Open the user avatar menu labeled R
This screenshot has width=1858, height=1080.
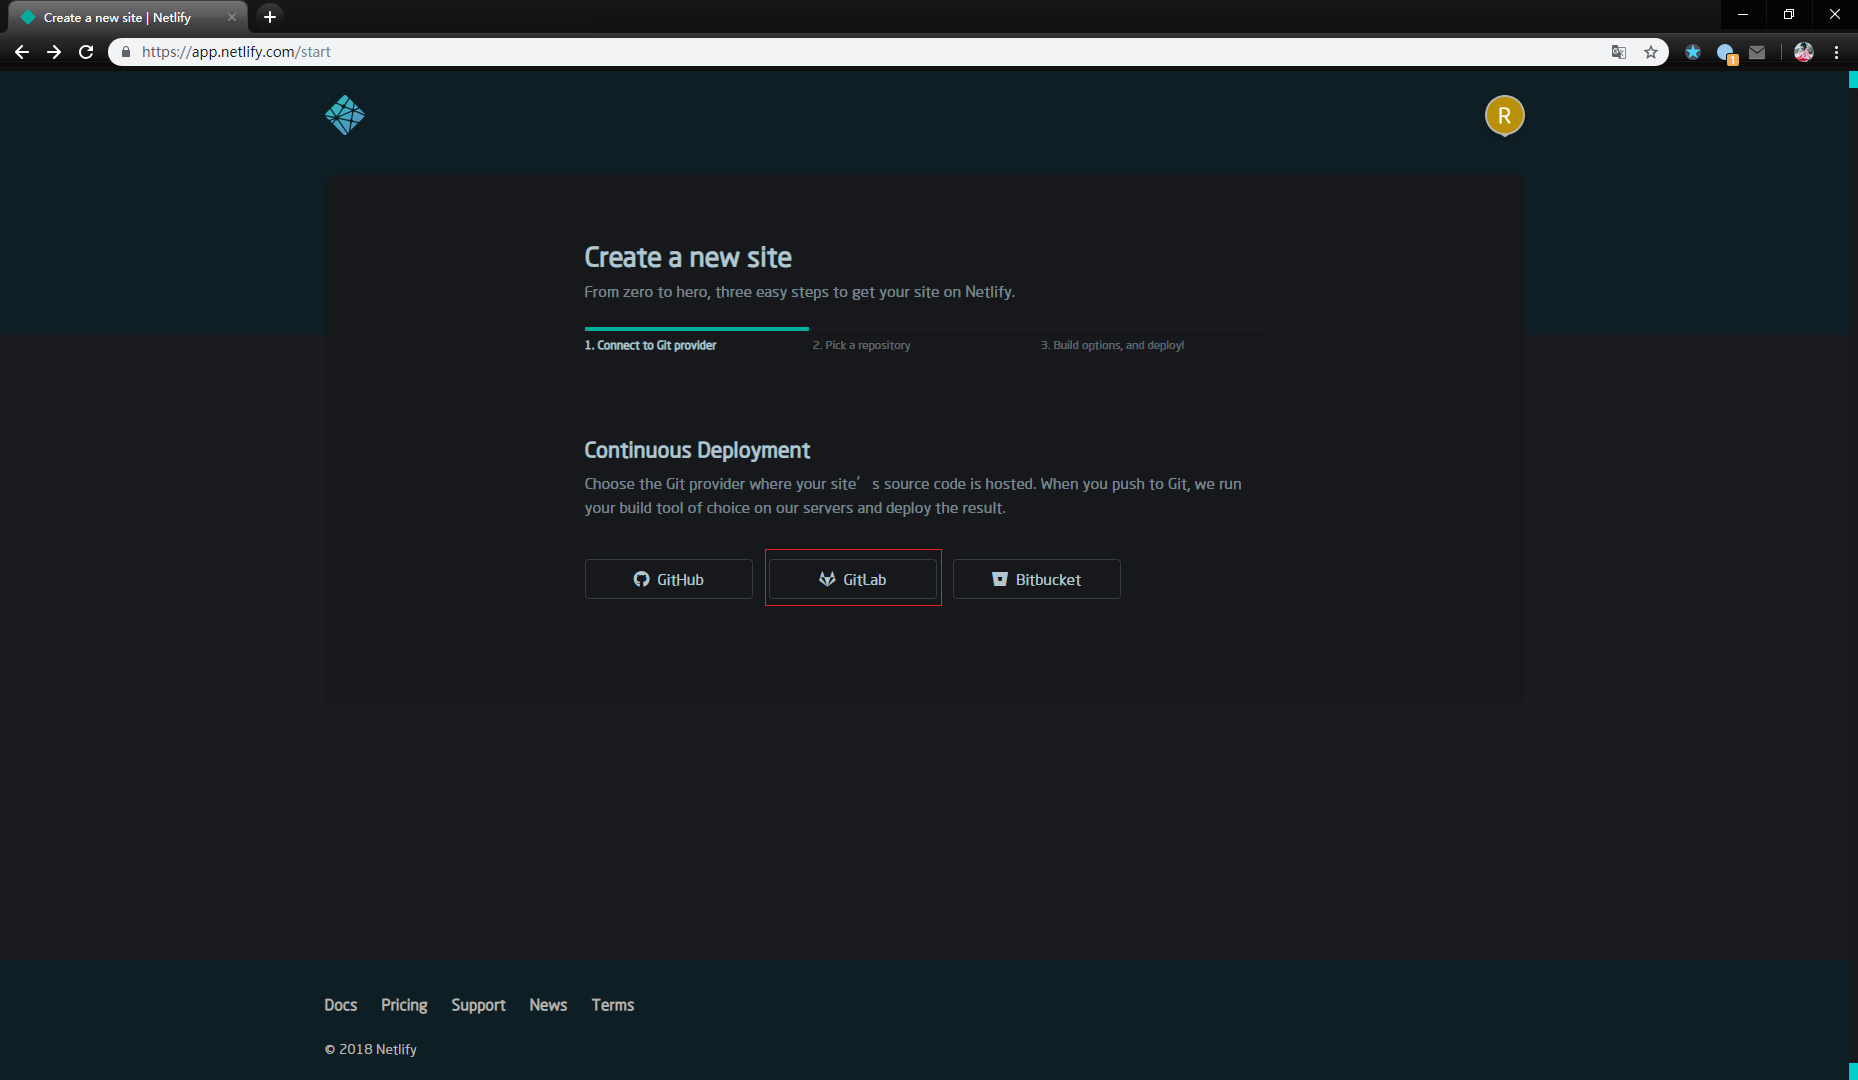[x=1504, y=116]
